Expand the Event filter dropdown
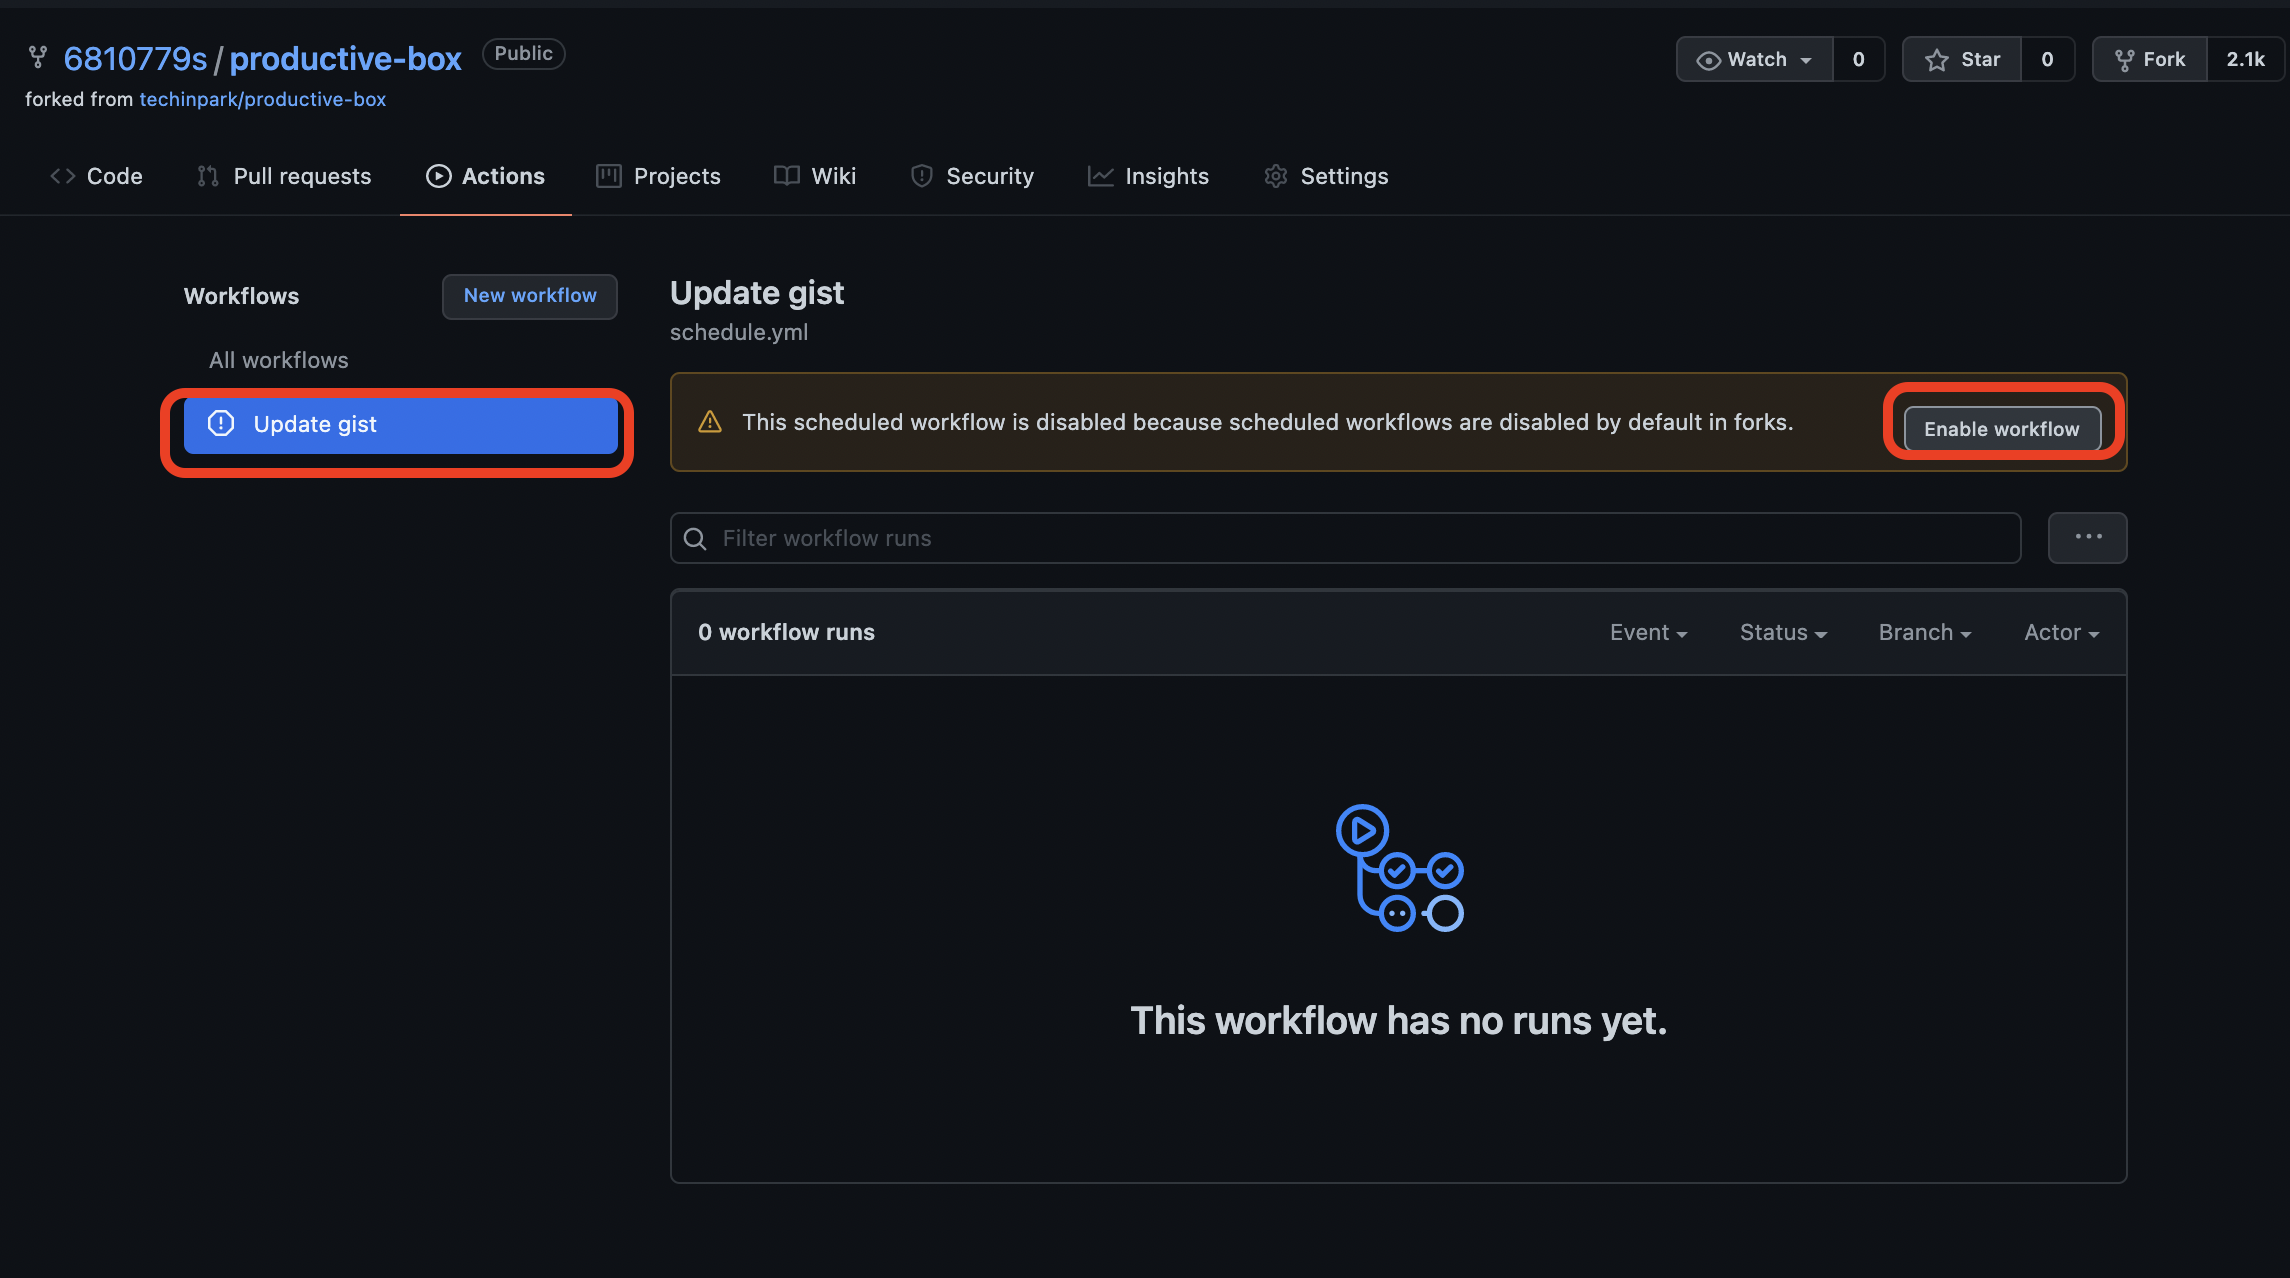2290x1278 pixels. tap(1648, 632)
